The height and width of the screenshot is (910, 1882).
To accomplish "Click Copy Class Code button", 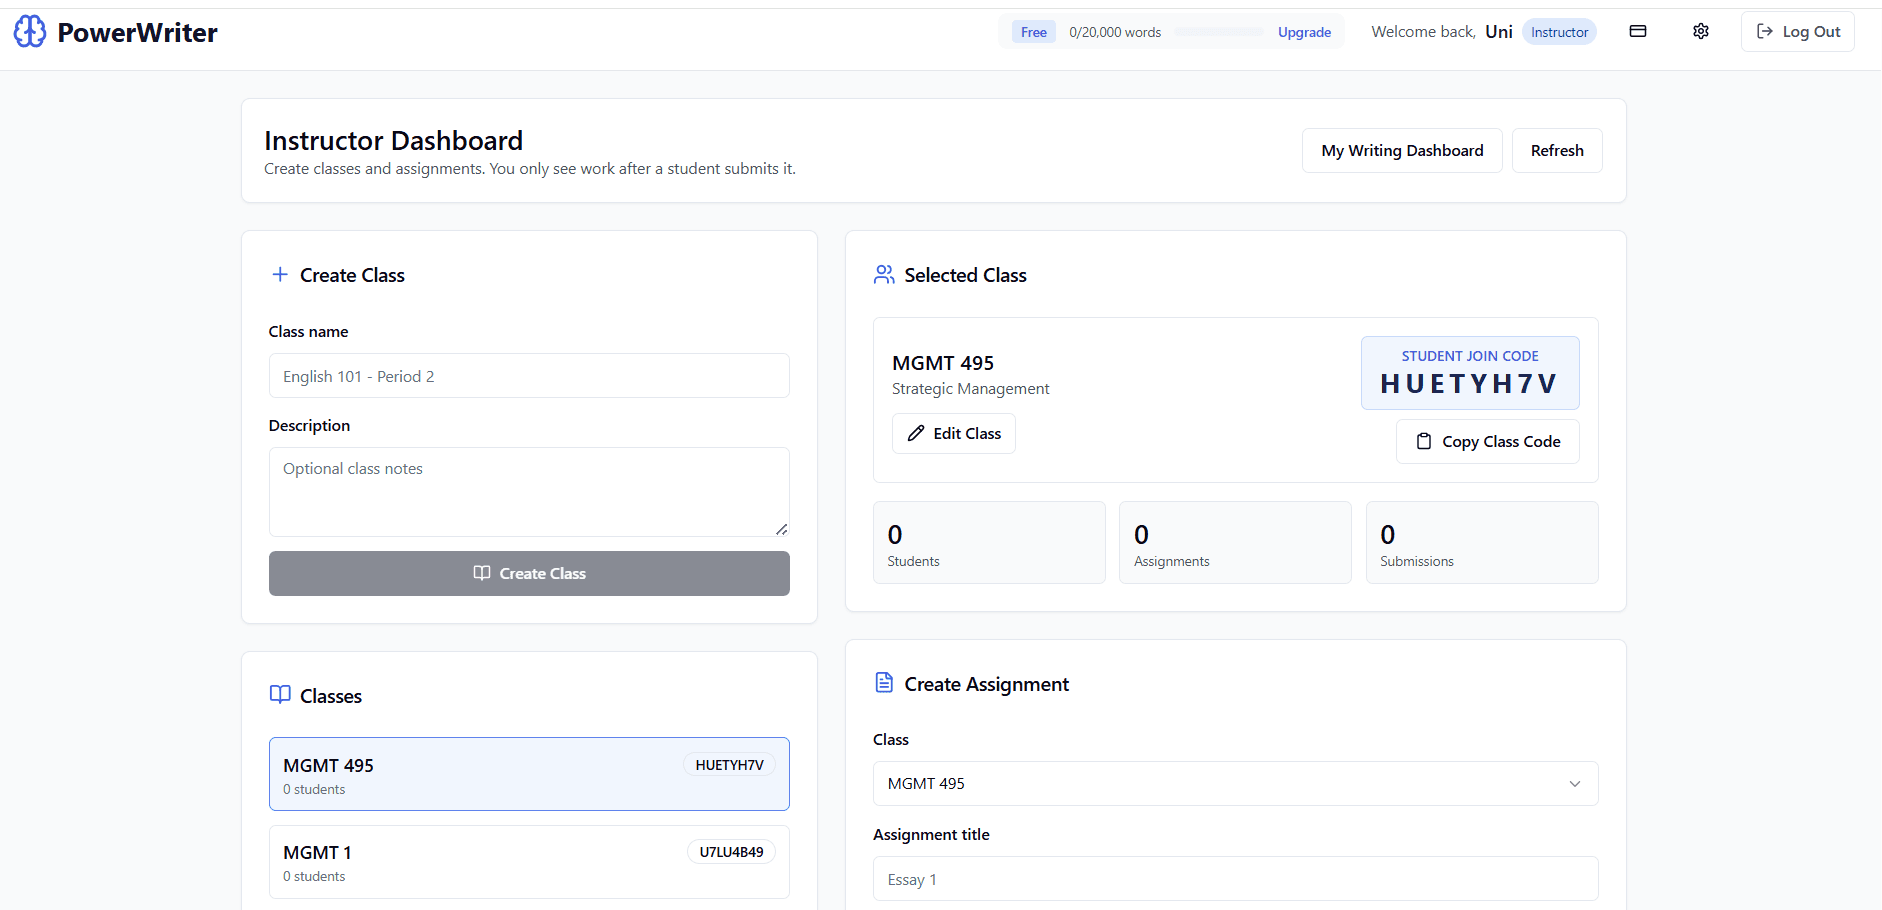I will click(x=1488, y=442).
